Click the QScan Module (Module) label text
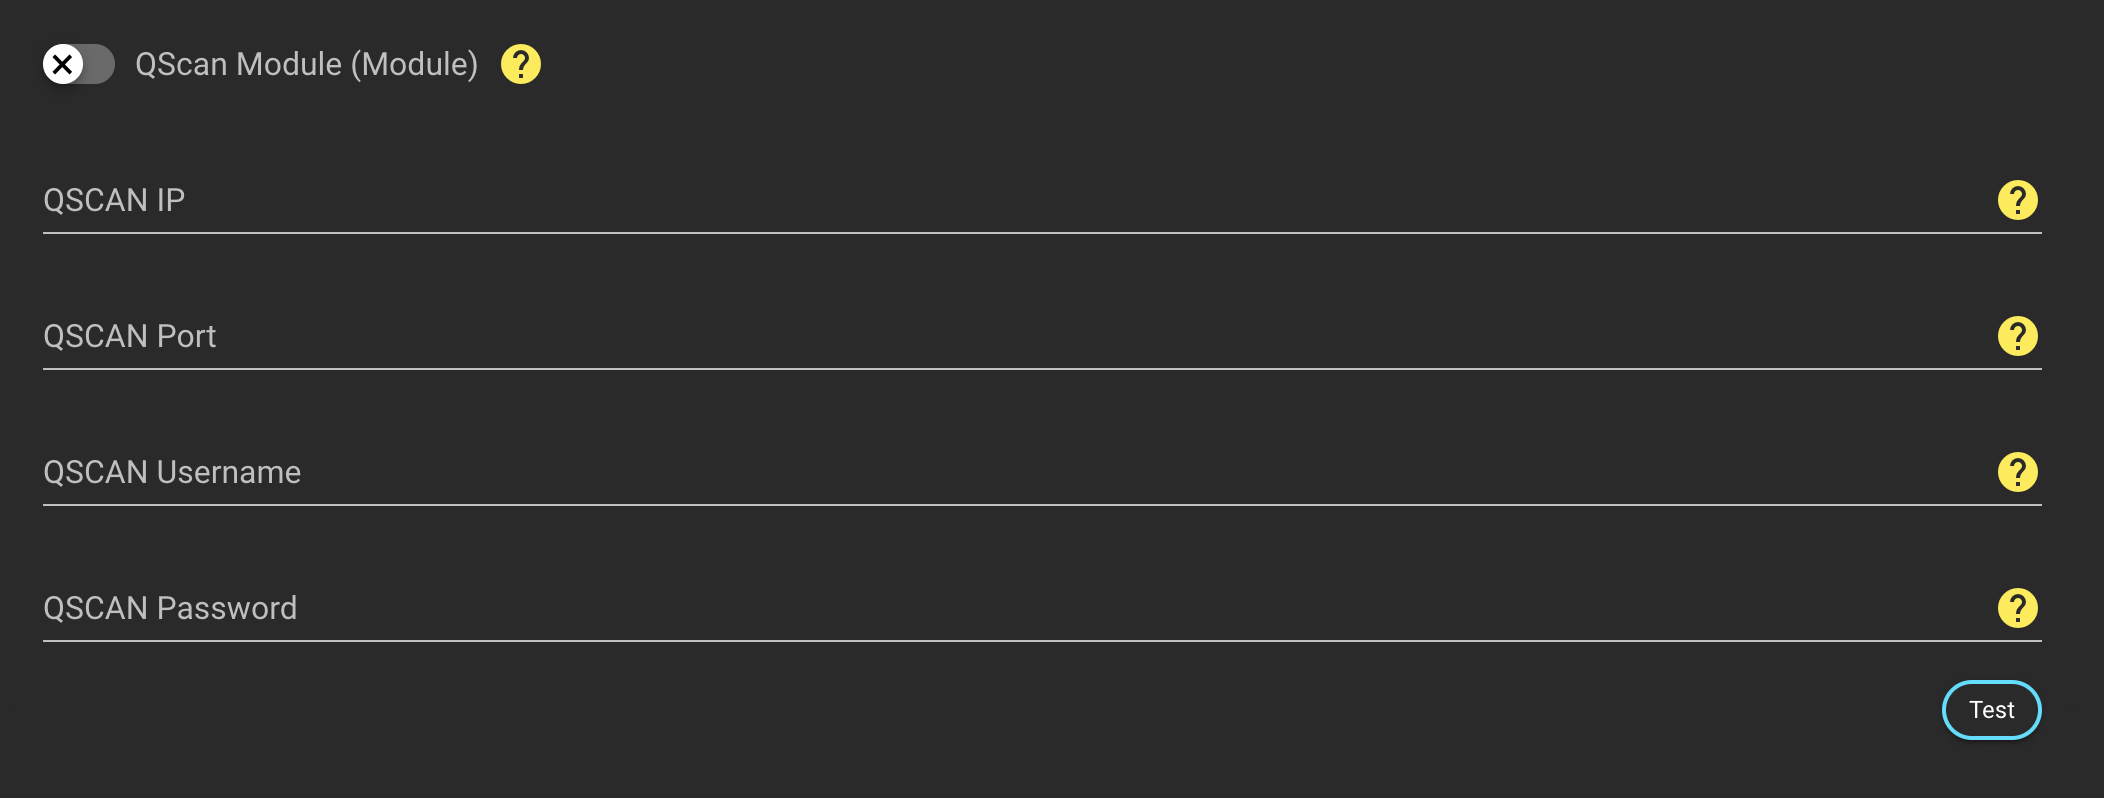 coord(306,65)
